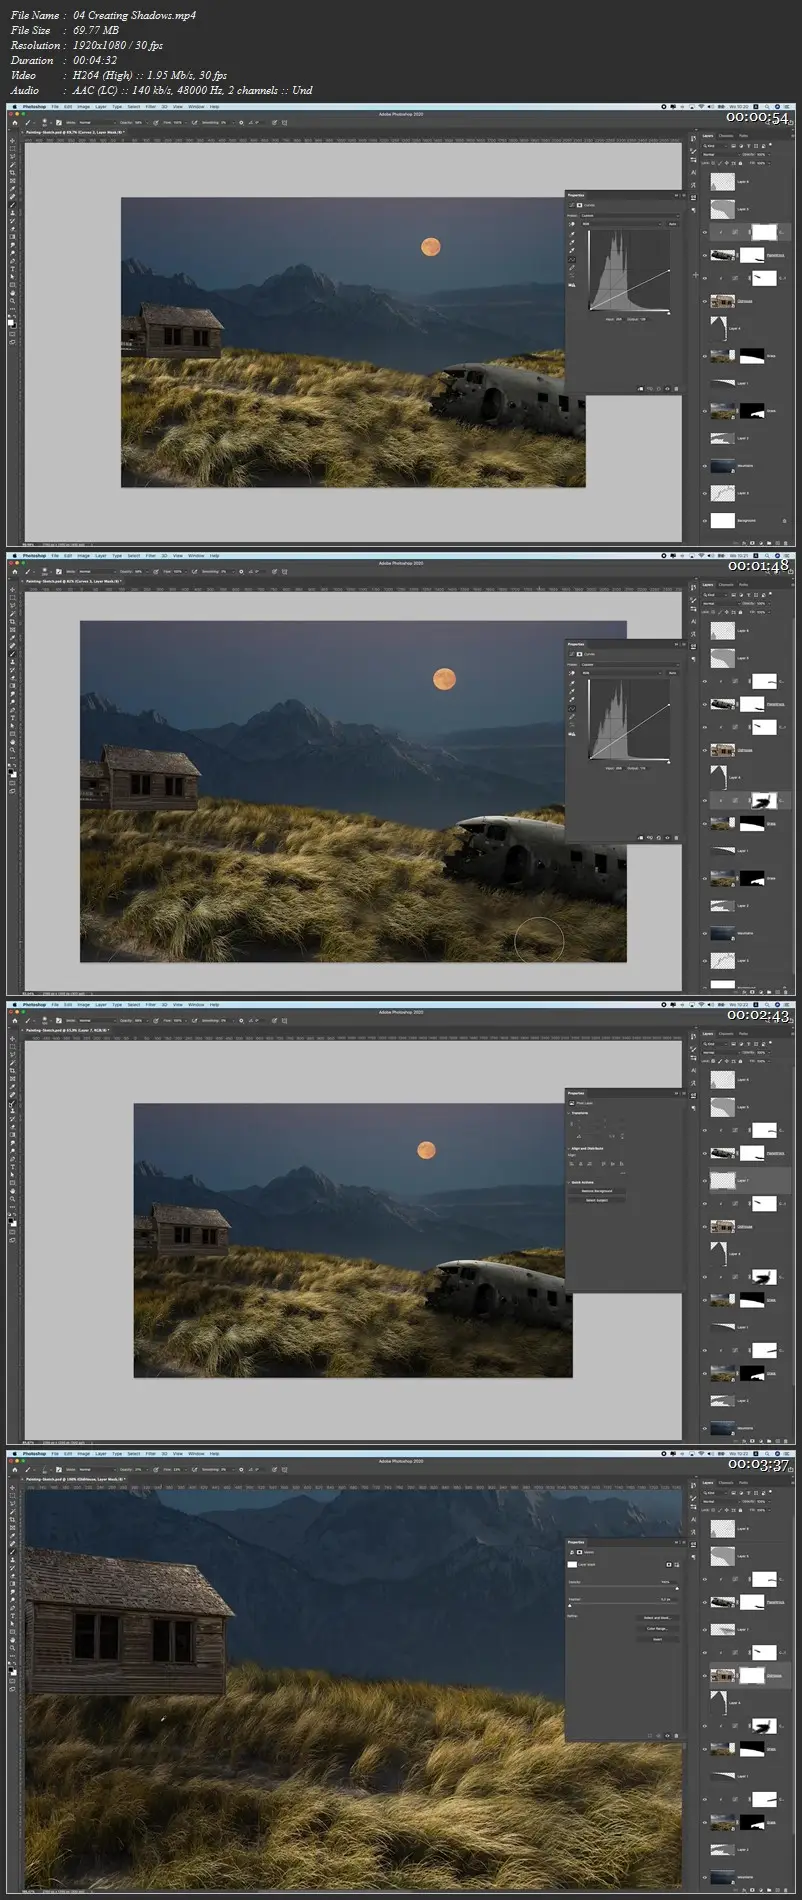Viewport: 802px width, 1900px height.
Task: Switch to Paths tab in 00:03:37 frame
Action: [x=743, y=1483]
